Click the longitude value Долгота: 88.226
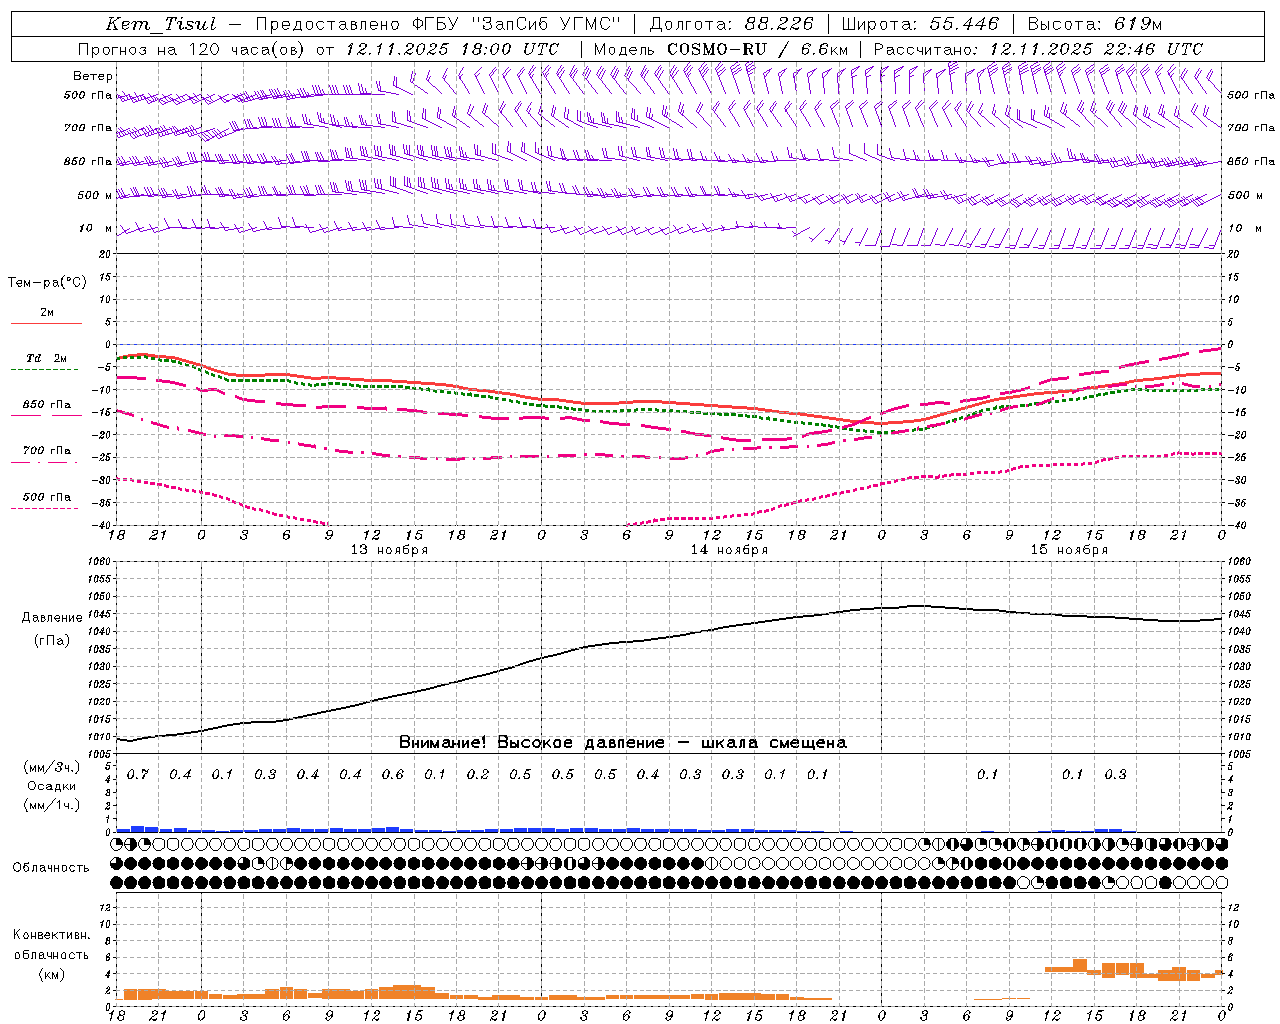This screenshot has width=1280, height=1024. click(731, 24)
